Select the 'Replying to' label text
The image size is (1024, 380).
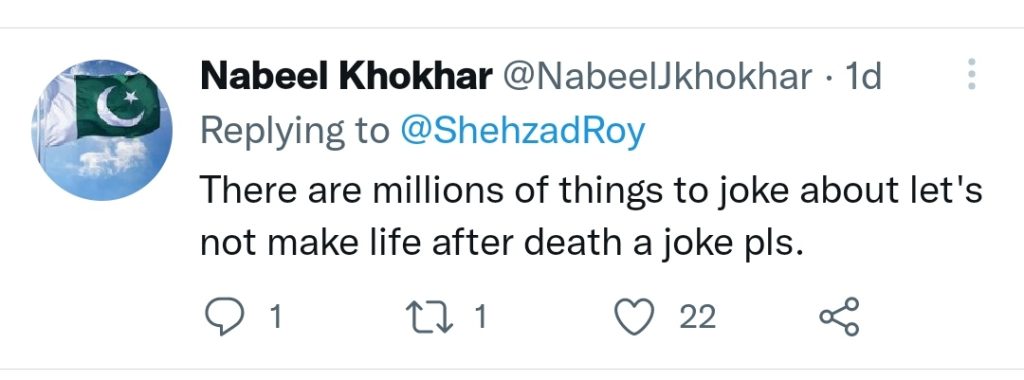295,132
